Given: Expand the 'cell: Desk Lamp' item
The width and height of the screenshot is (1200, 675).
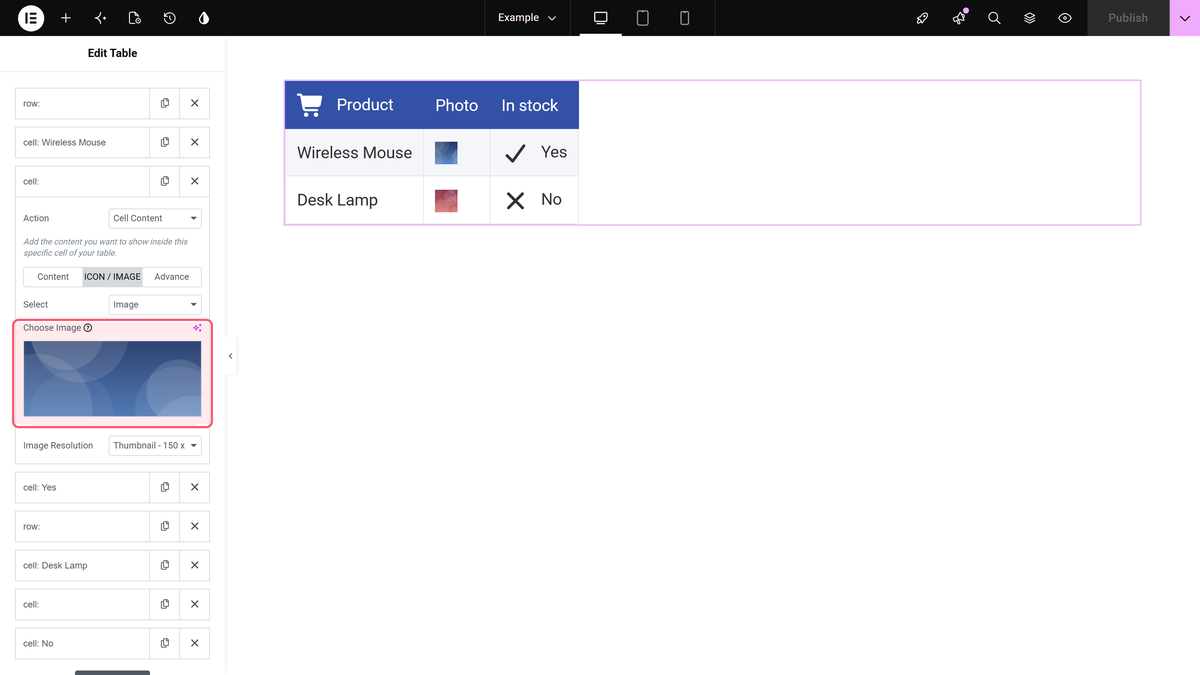Looking at the screenshot, I should [x=82, y=565].
